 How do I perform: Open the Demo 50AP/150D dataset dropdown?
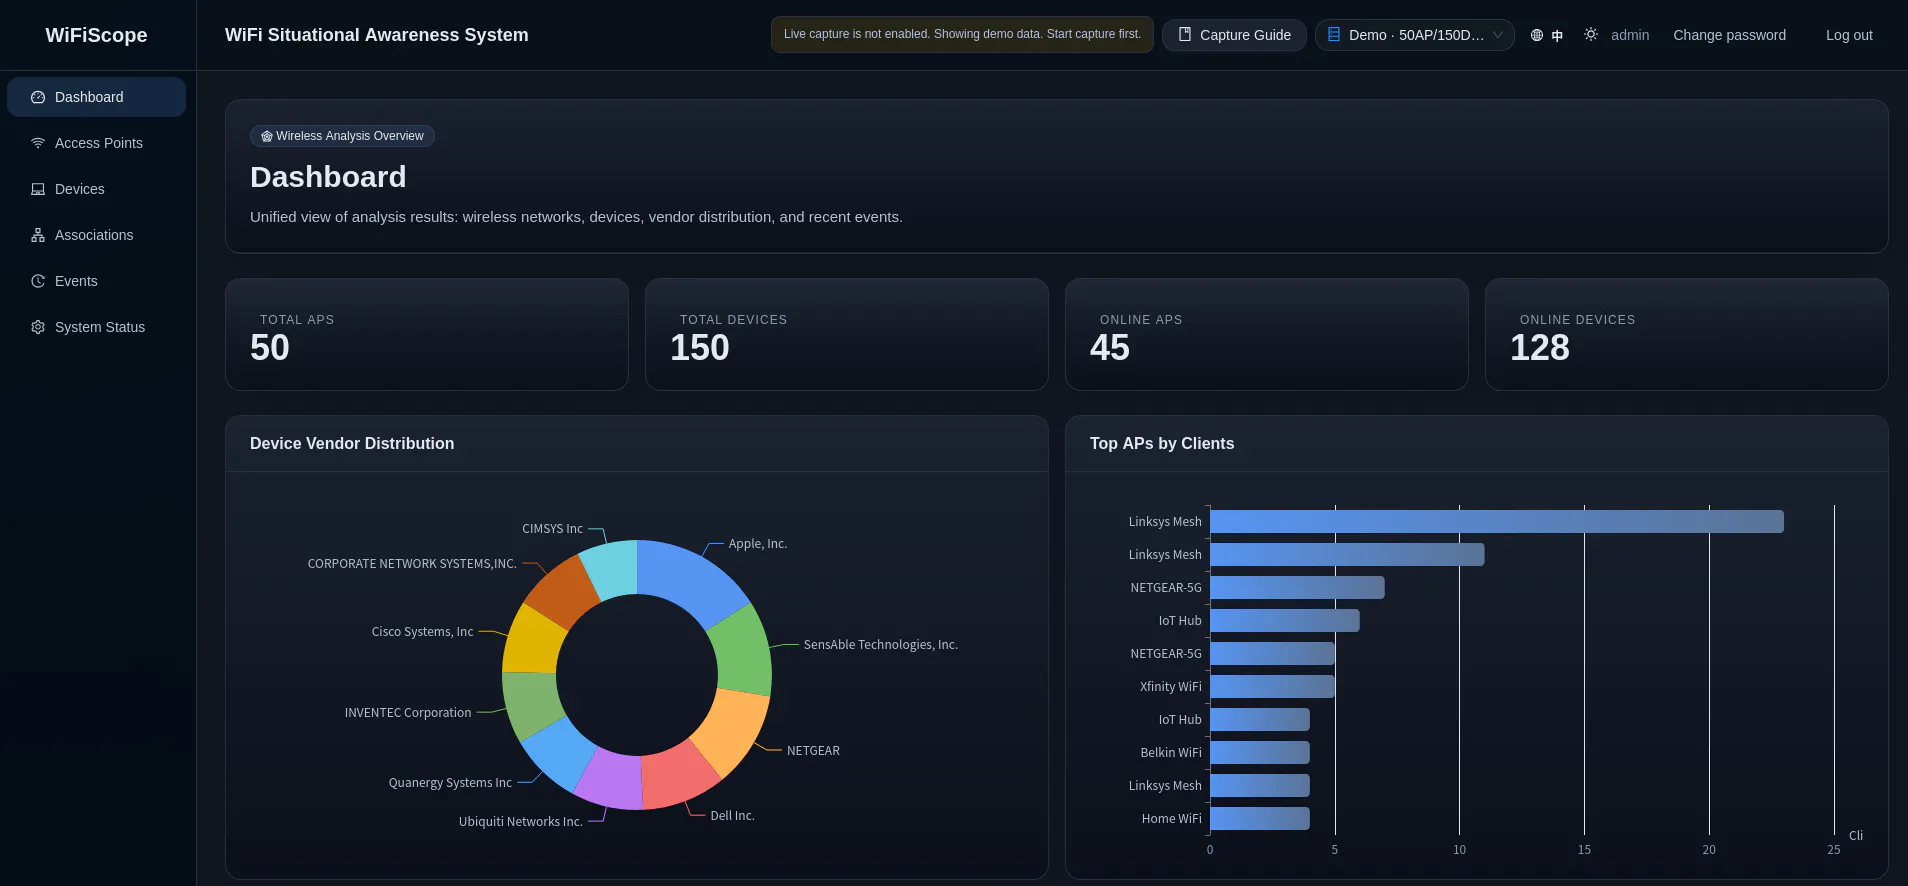[x=1415, y=35]
